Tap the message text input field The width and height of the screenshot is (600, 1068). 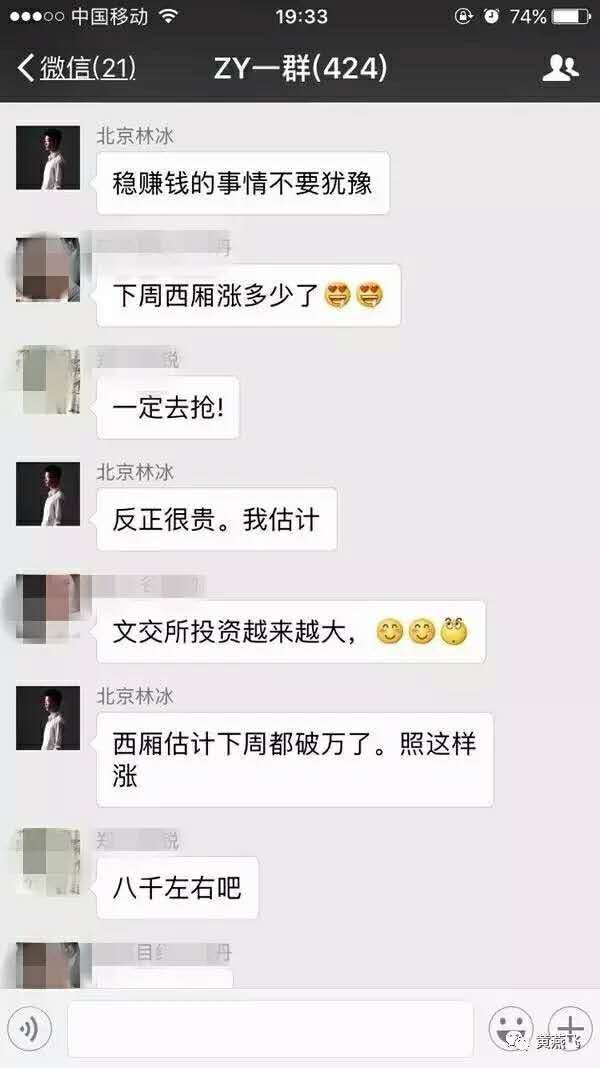[x=270, y=1028]
